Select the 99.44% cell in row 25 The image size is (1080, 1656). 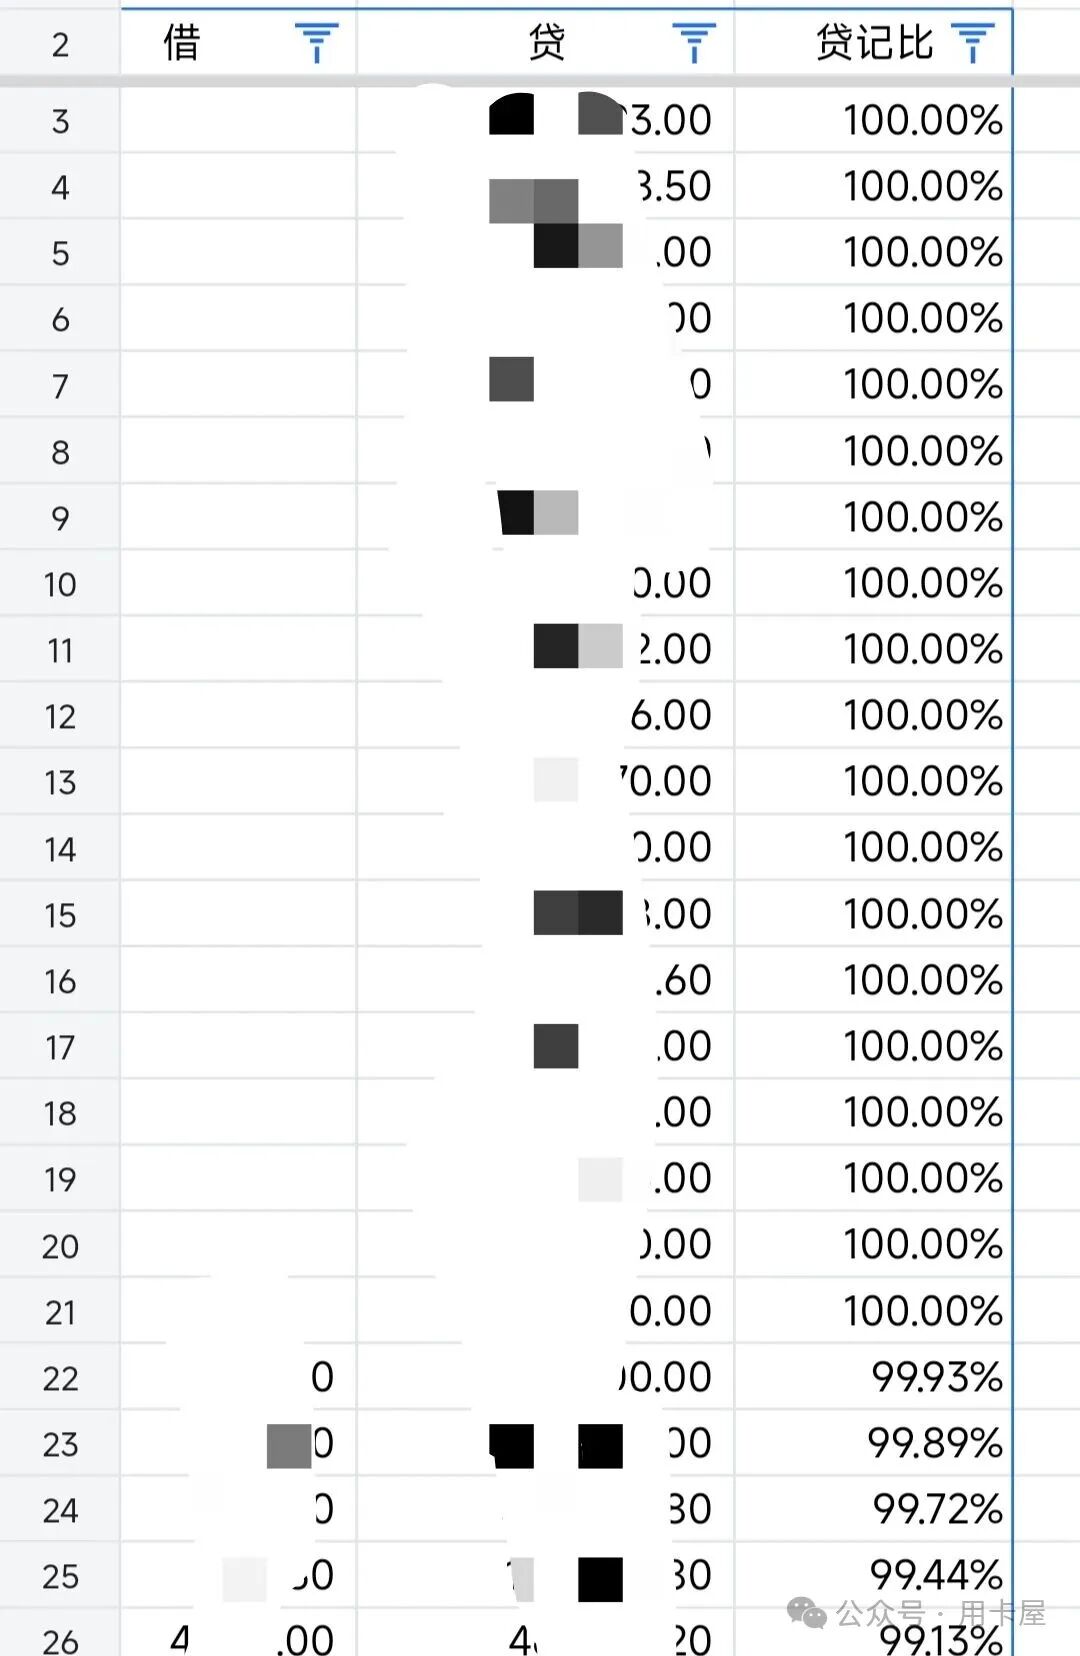pyautogui.click(x=874, y=1575)
